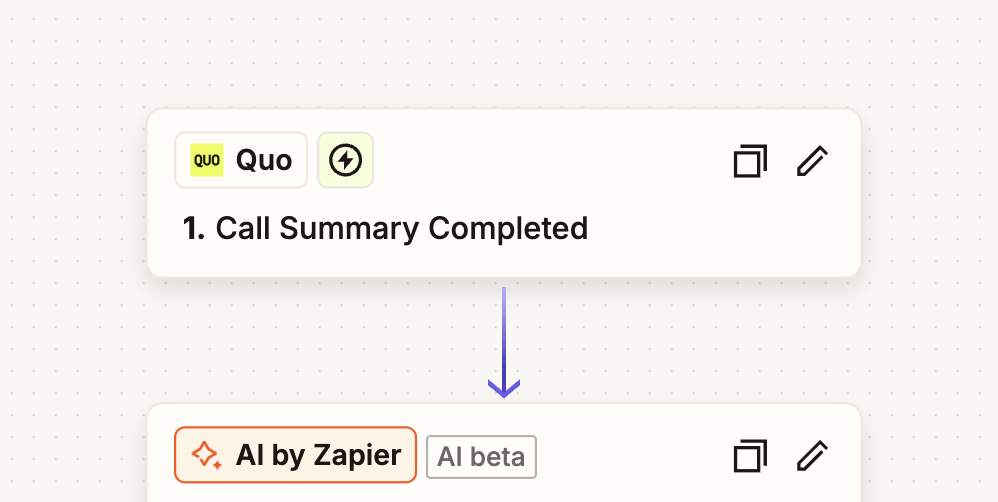998x502 pixels.
Task: Click the empty dotted canvas left of the Quo card
Action: 70,200
